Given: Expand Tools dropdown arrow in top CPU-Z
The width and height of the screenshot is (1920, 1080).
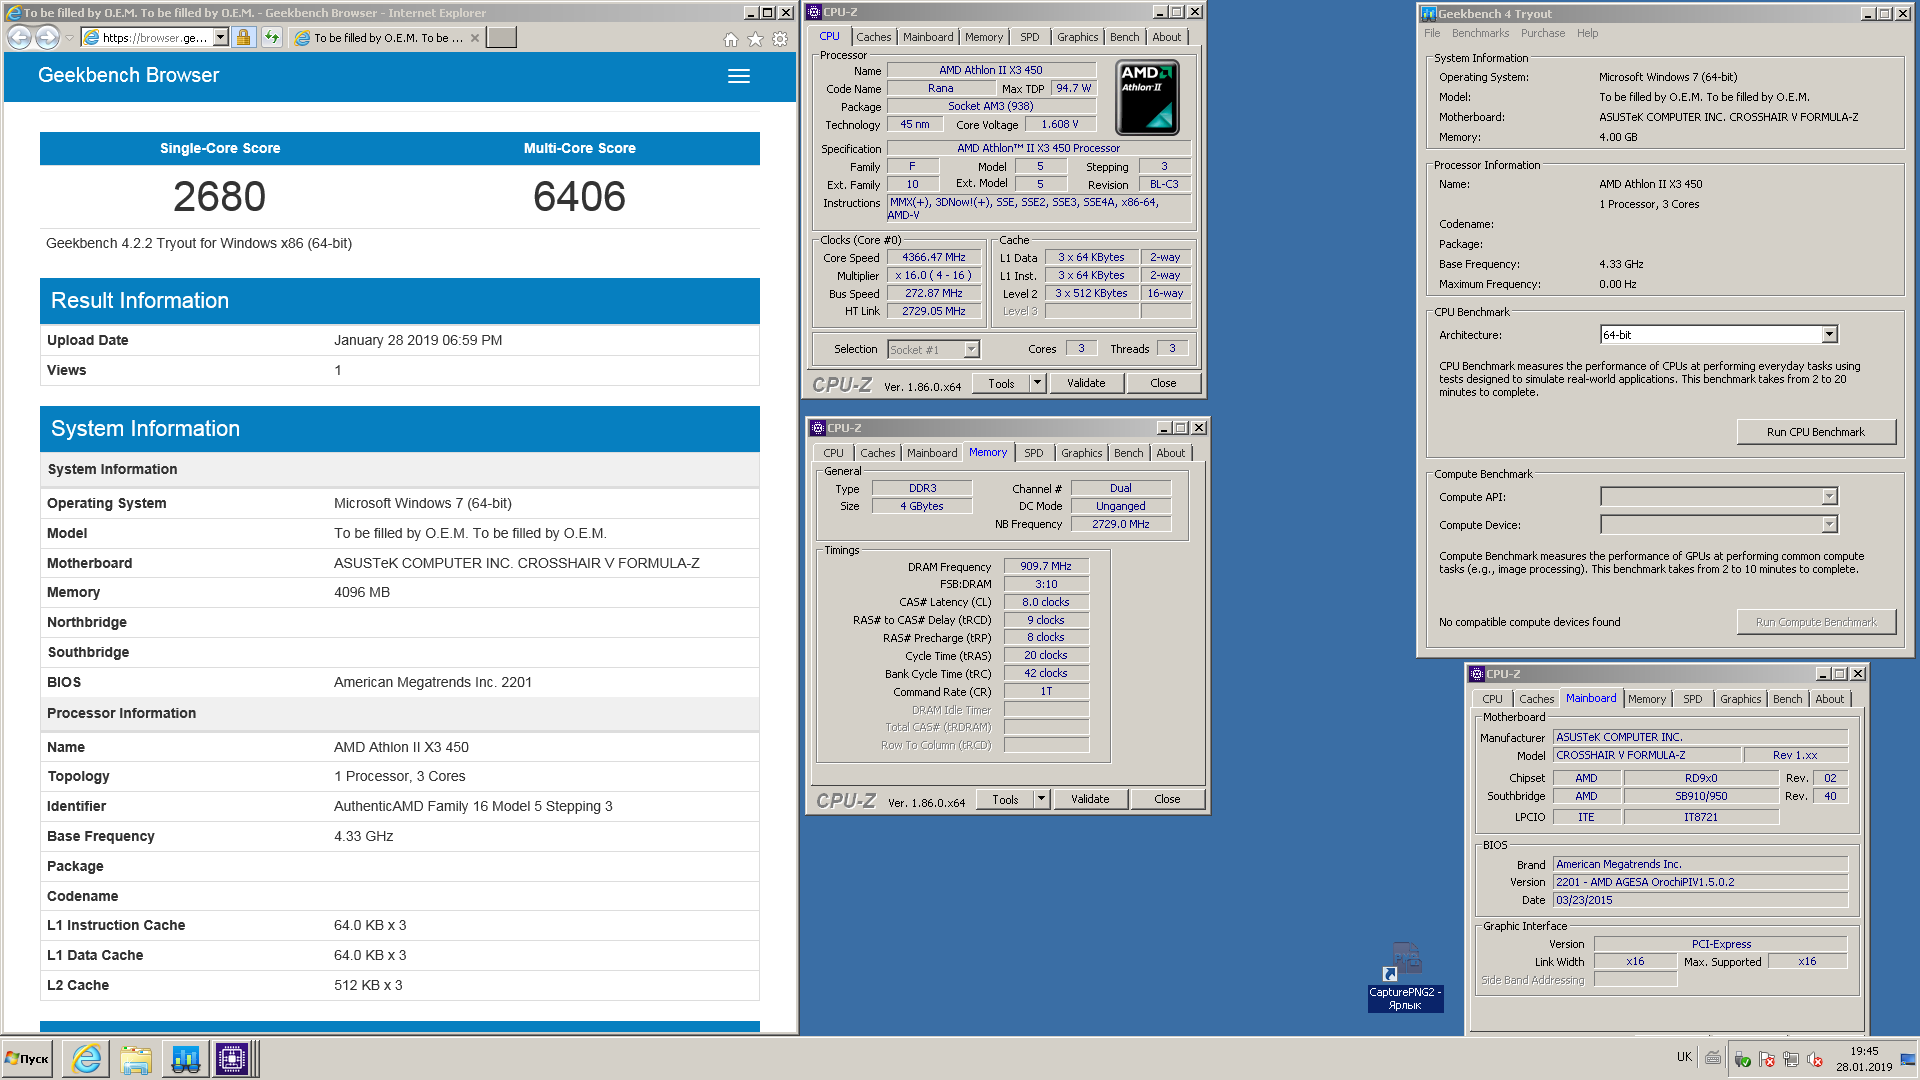Looking at the screenshot, I should click(x=1037, y=383).
